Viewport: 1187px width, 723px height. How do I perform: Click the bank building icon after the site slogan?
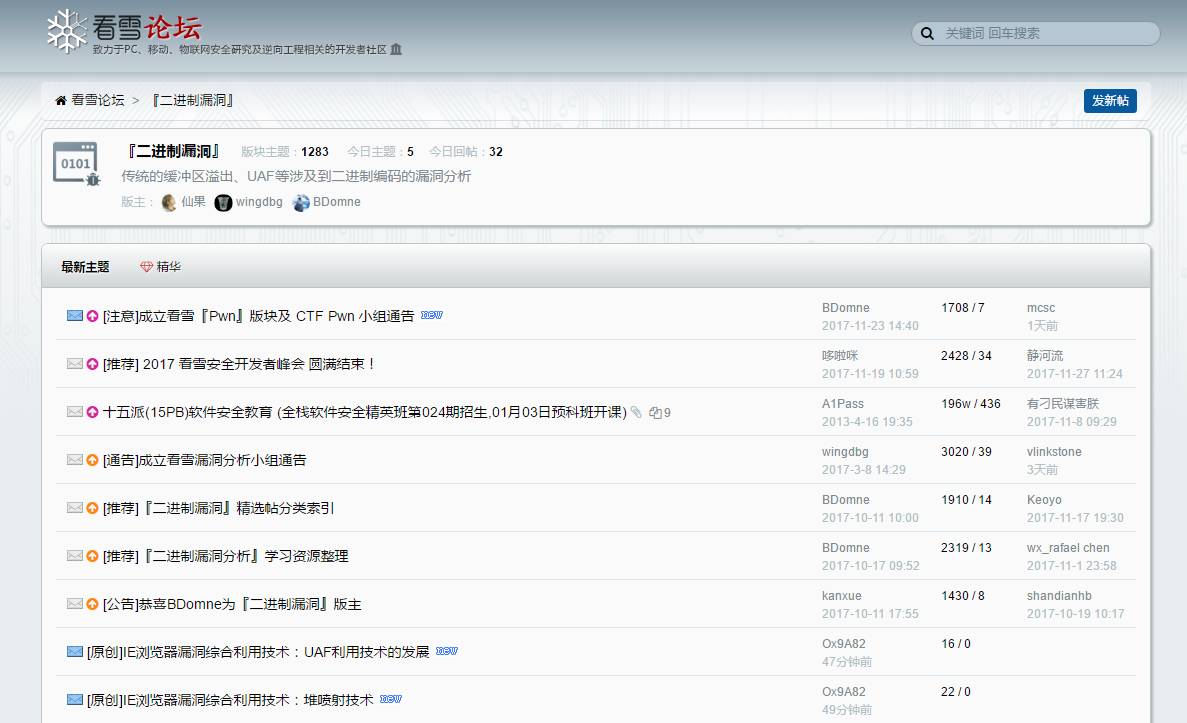396,49
